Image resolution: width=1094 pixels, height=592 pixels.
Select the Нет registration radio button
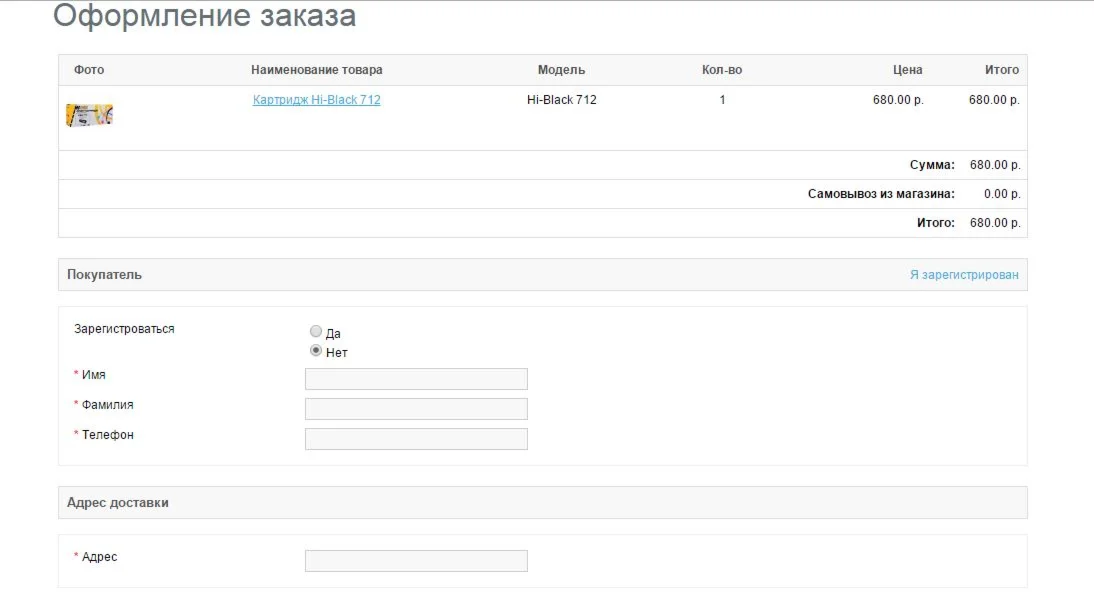[x=316, y=350]
